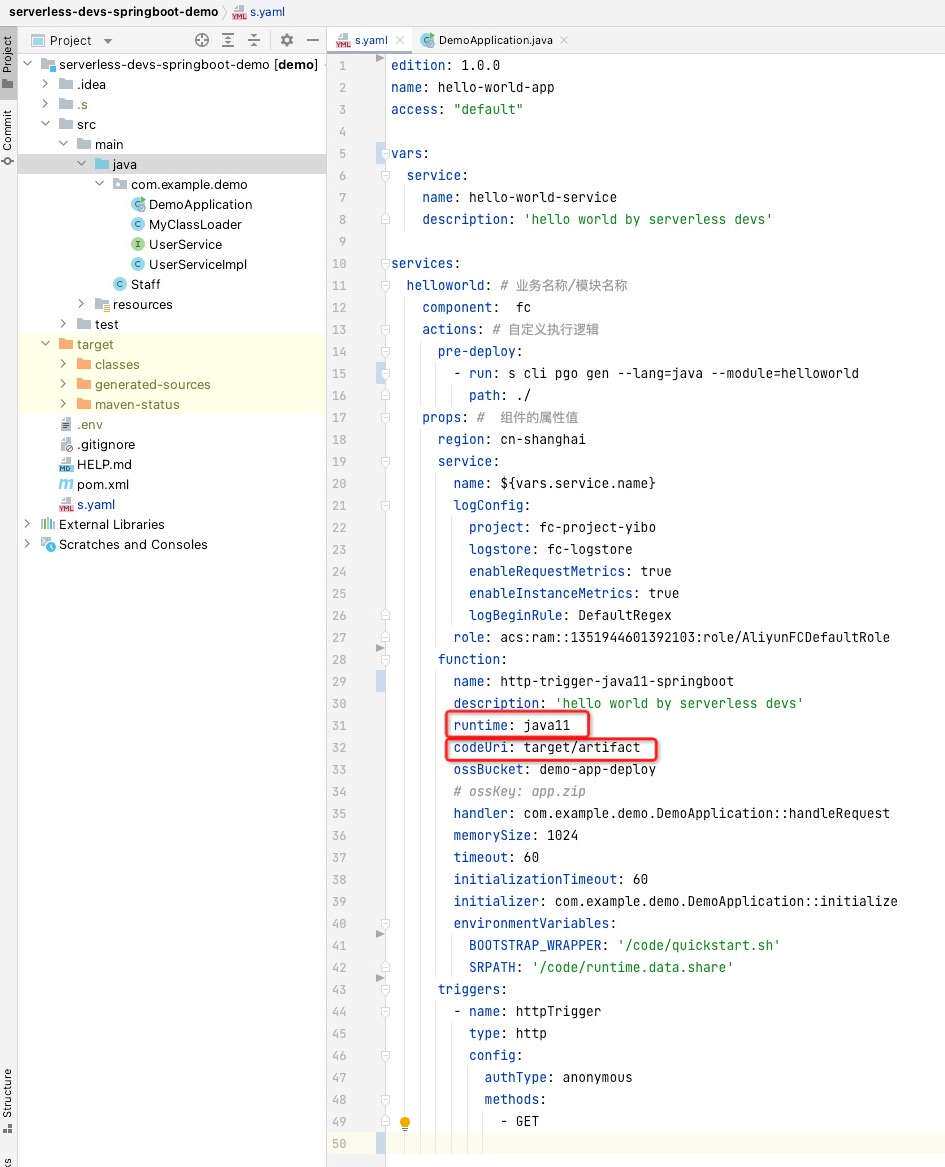Viewport: 945px width, 1167px height.
Task: Collapse the target folder
Action: [45, 344]
